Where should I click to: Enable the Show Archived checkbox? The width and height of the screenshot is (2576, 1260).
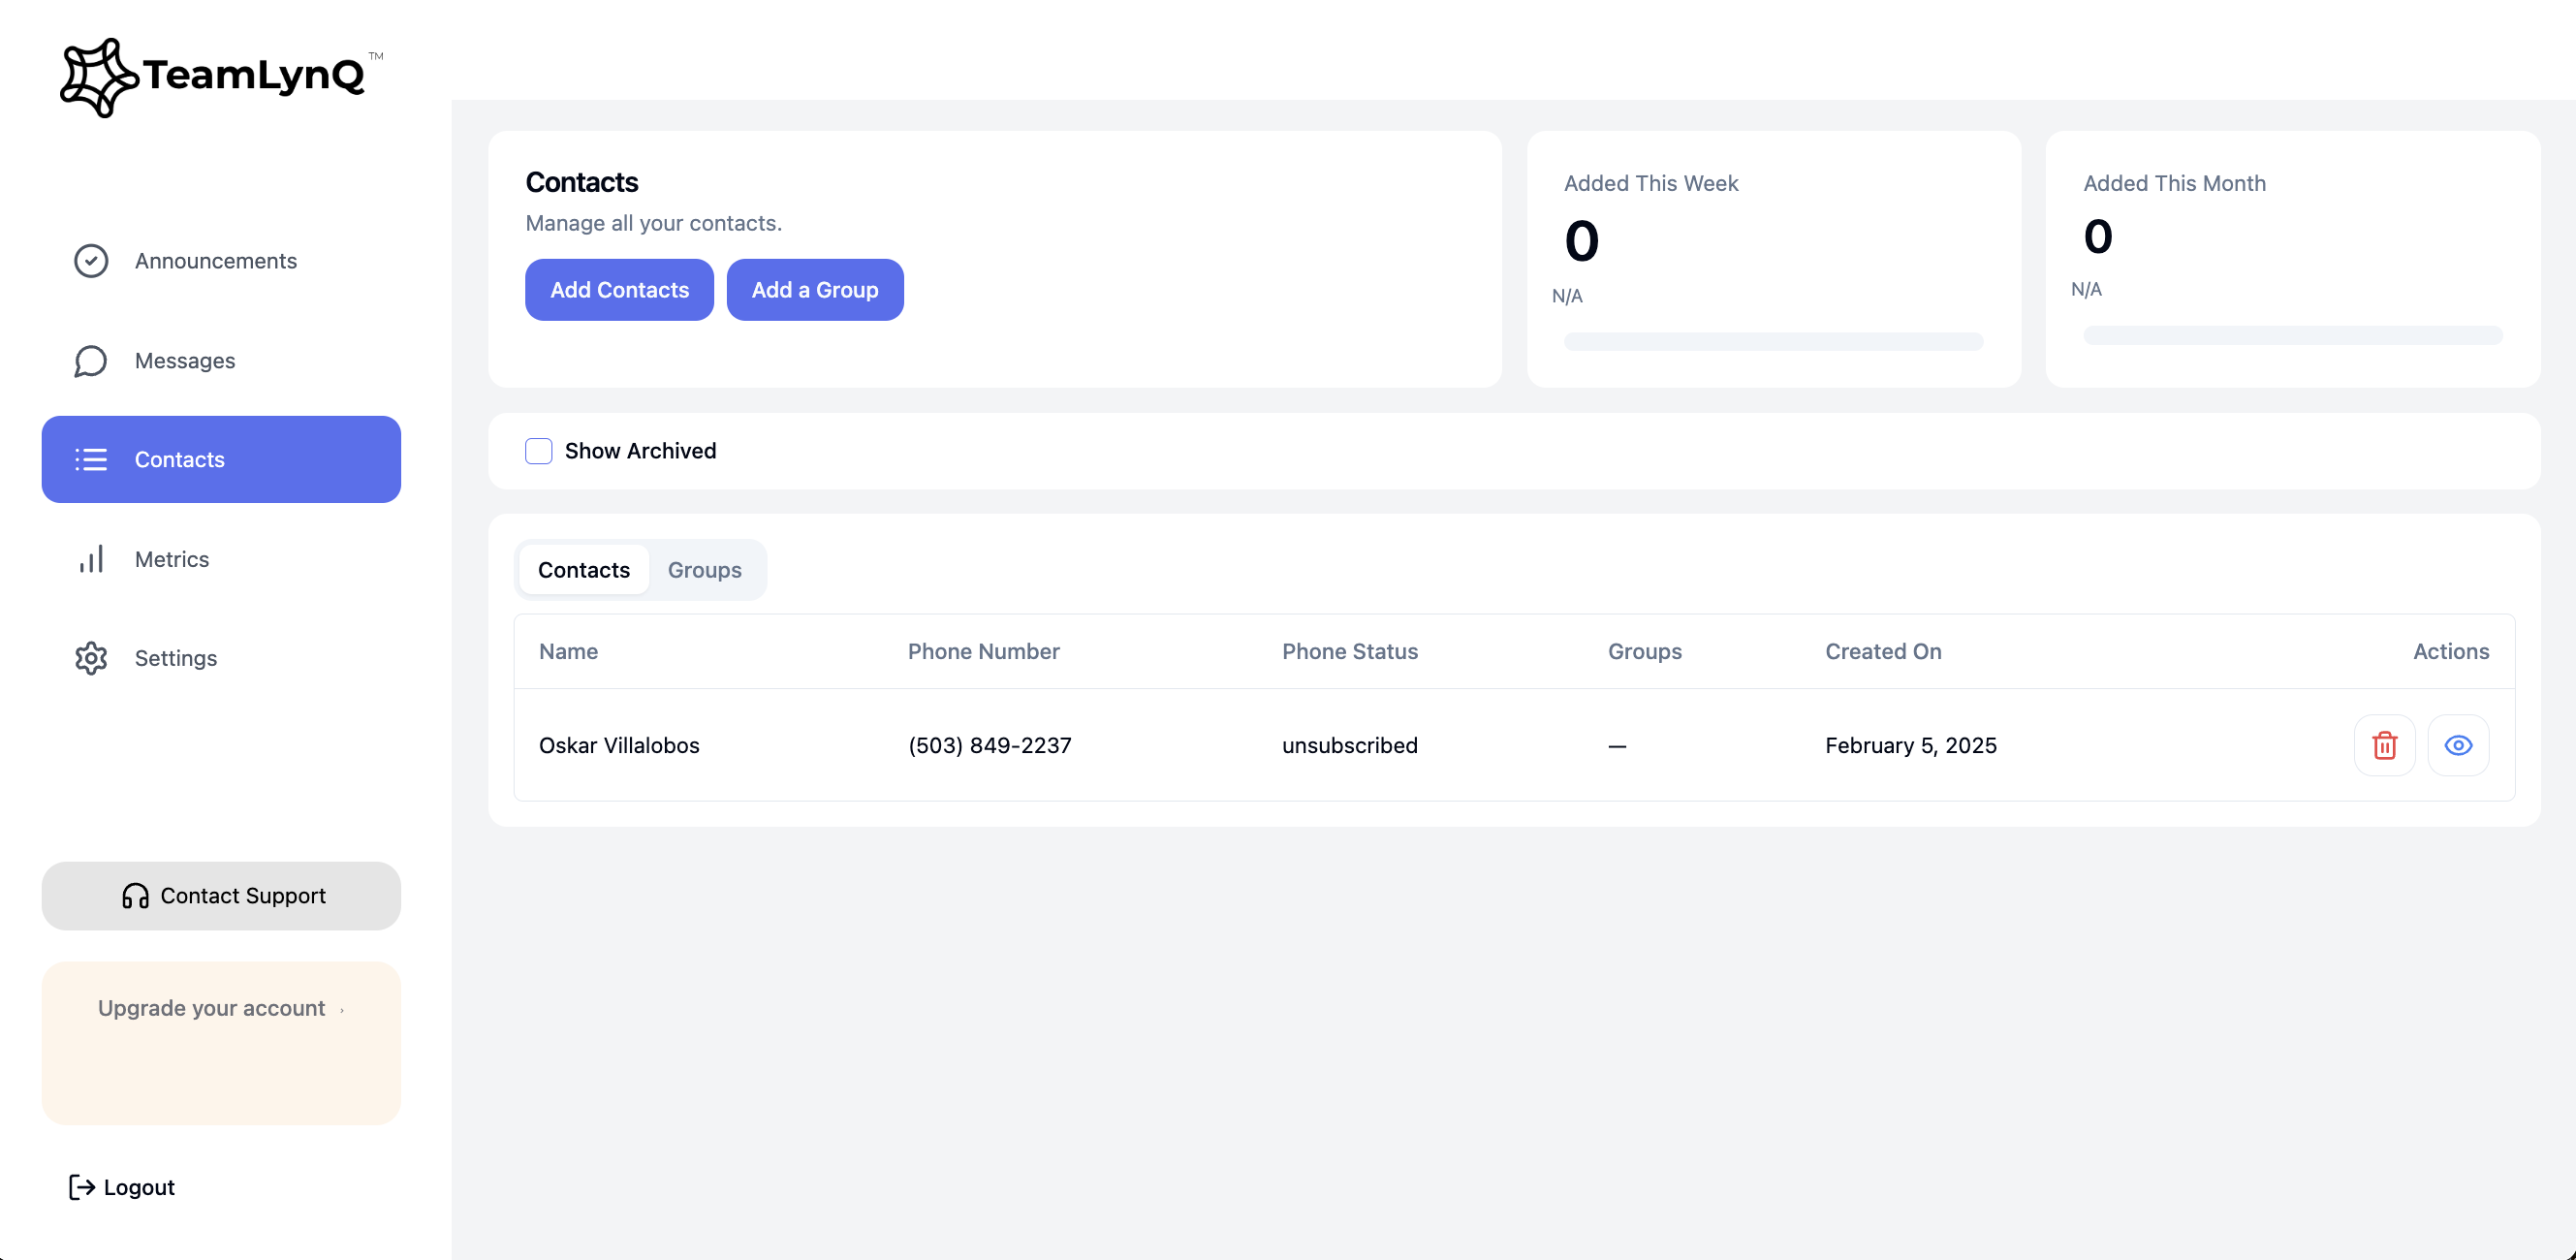[x=539, y=451]
